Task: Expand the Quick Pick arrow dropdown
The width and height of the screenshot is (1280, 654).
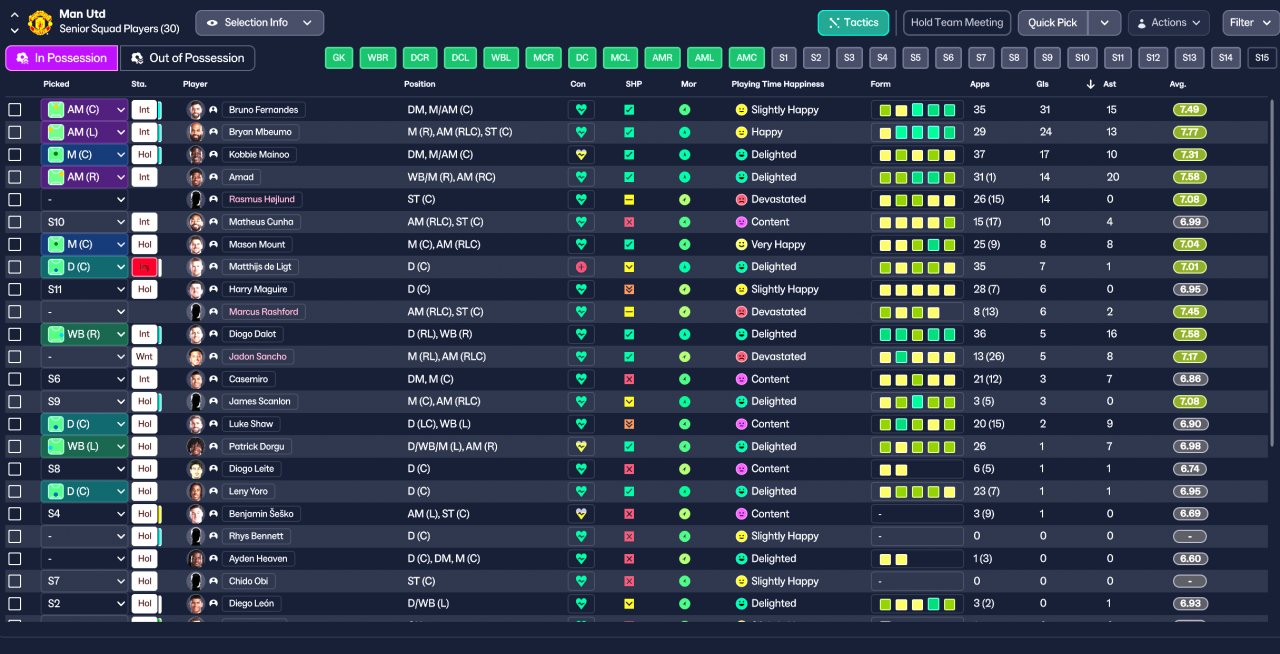Action: pyautogui.click(x=1104, y=23)
